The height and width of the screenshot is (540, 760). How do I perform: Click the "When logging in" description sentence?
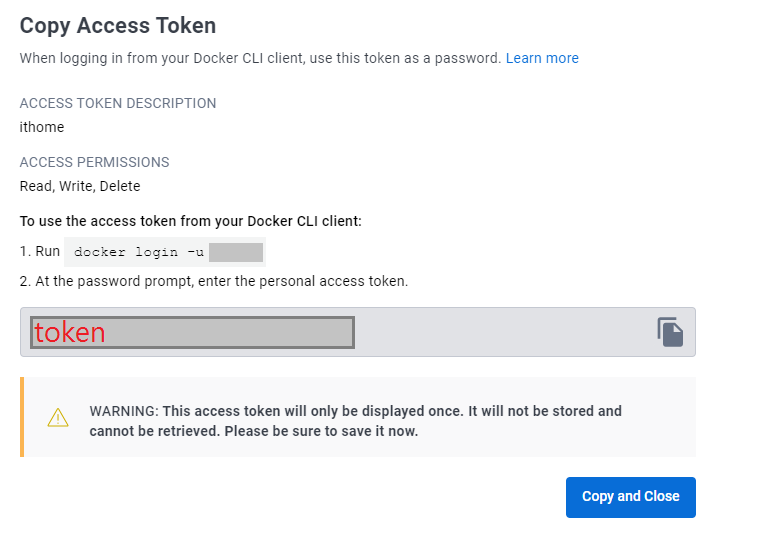click(x=260, y=58)
